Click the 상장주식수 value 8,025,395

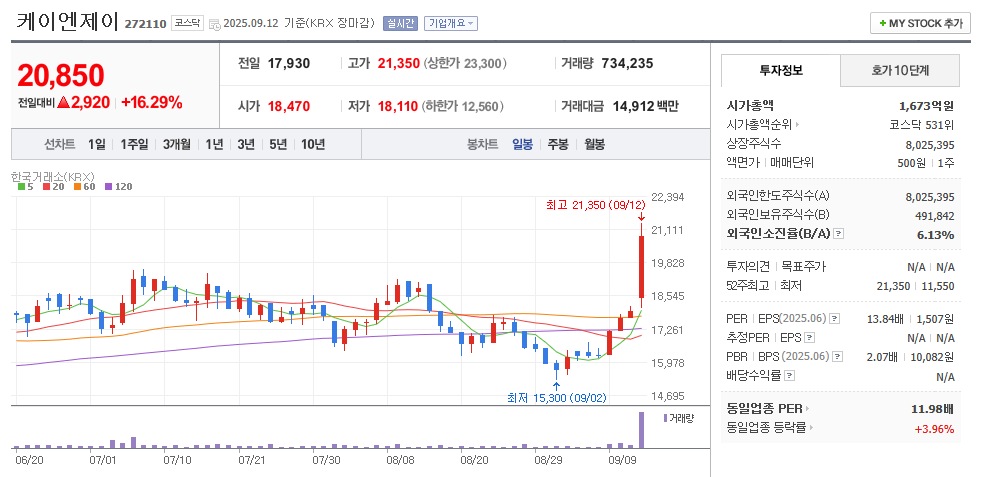click(x=930, y=145)
